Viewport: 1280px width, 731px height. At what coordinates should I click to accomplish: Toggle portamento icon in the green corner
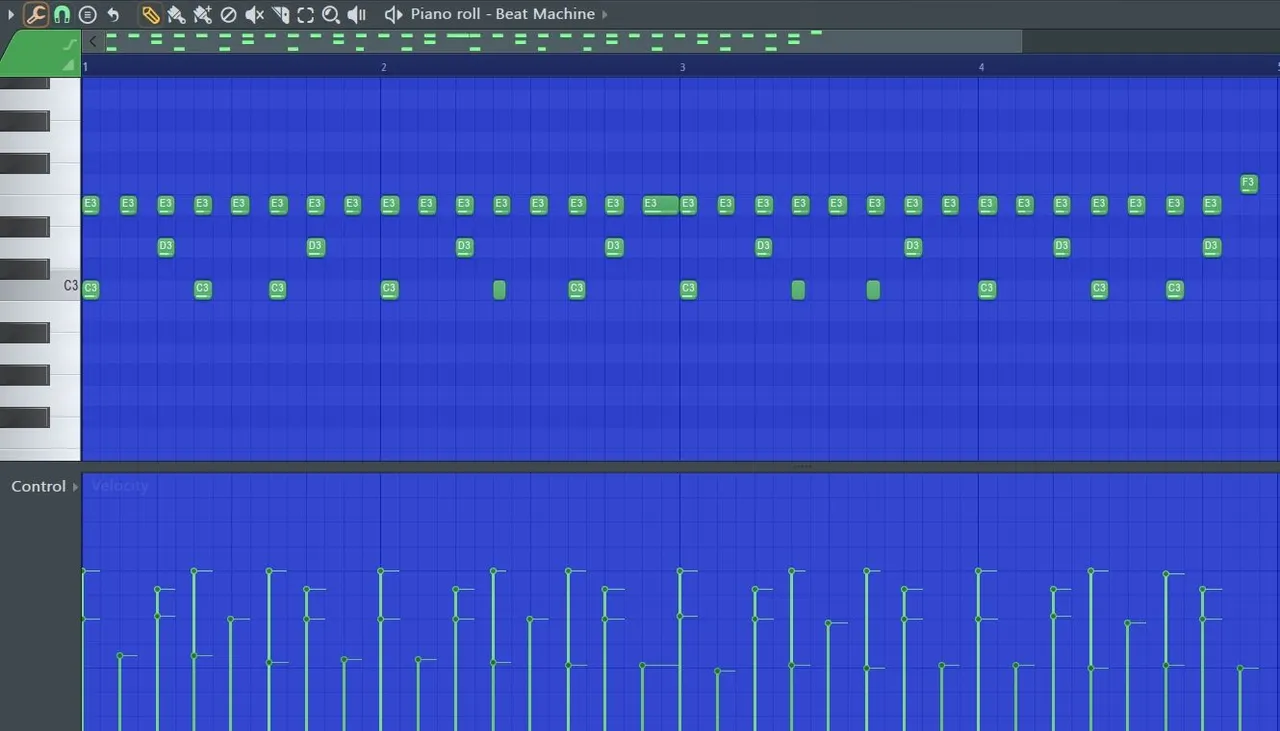coord(70,44)
